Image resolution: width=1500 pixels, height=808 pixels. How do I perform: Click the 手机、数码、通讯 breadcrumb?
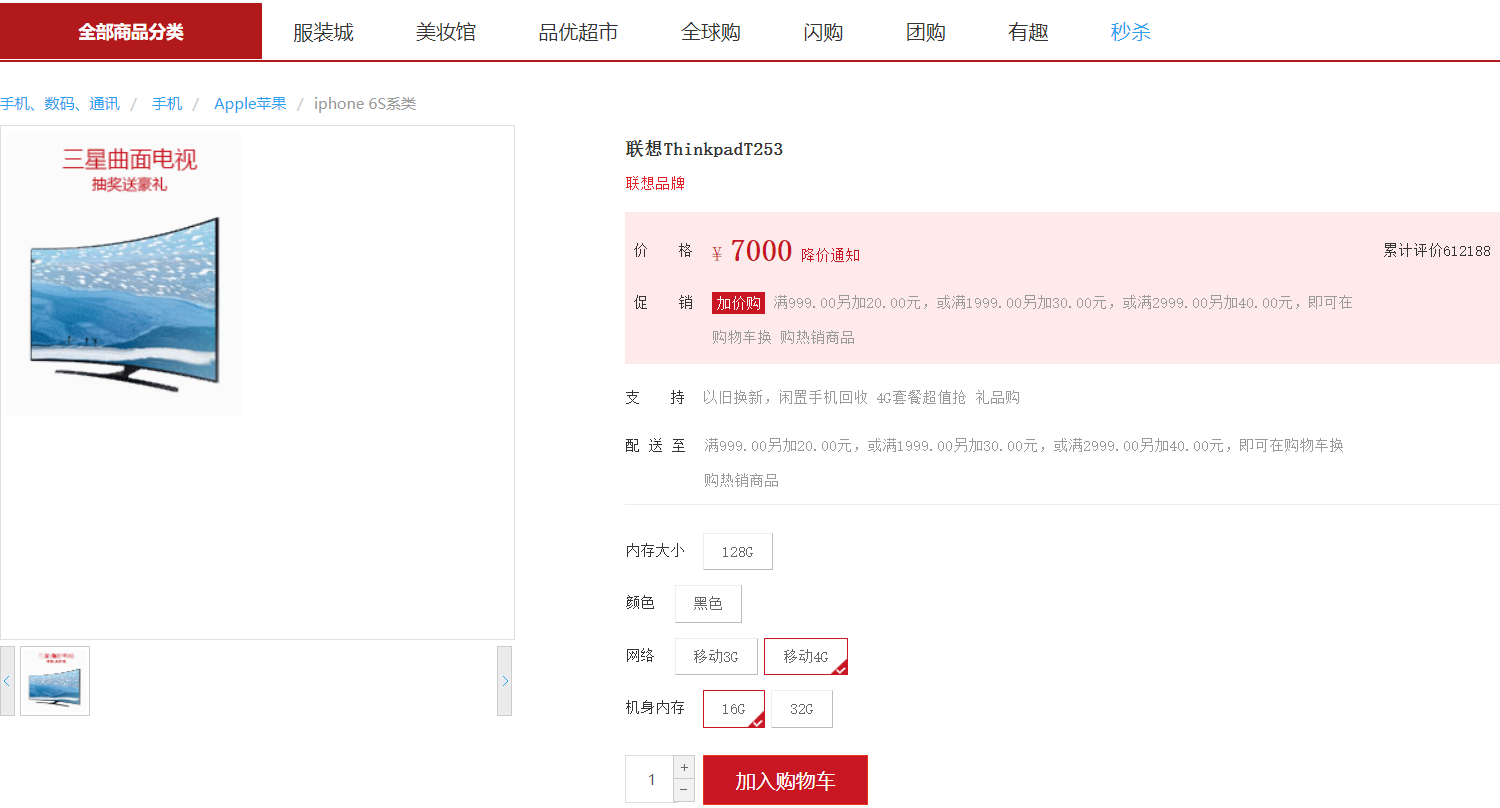pos(60,104)
